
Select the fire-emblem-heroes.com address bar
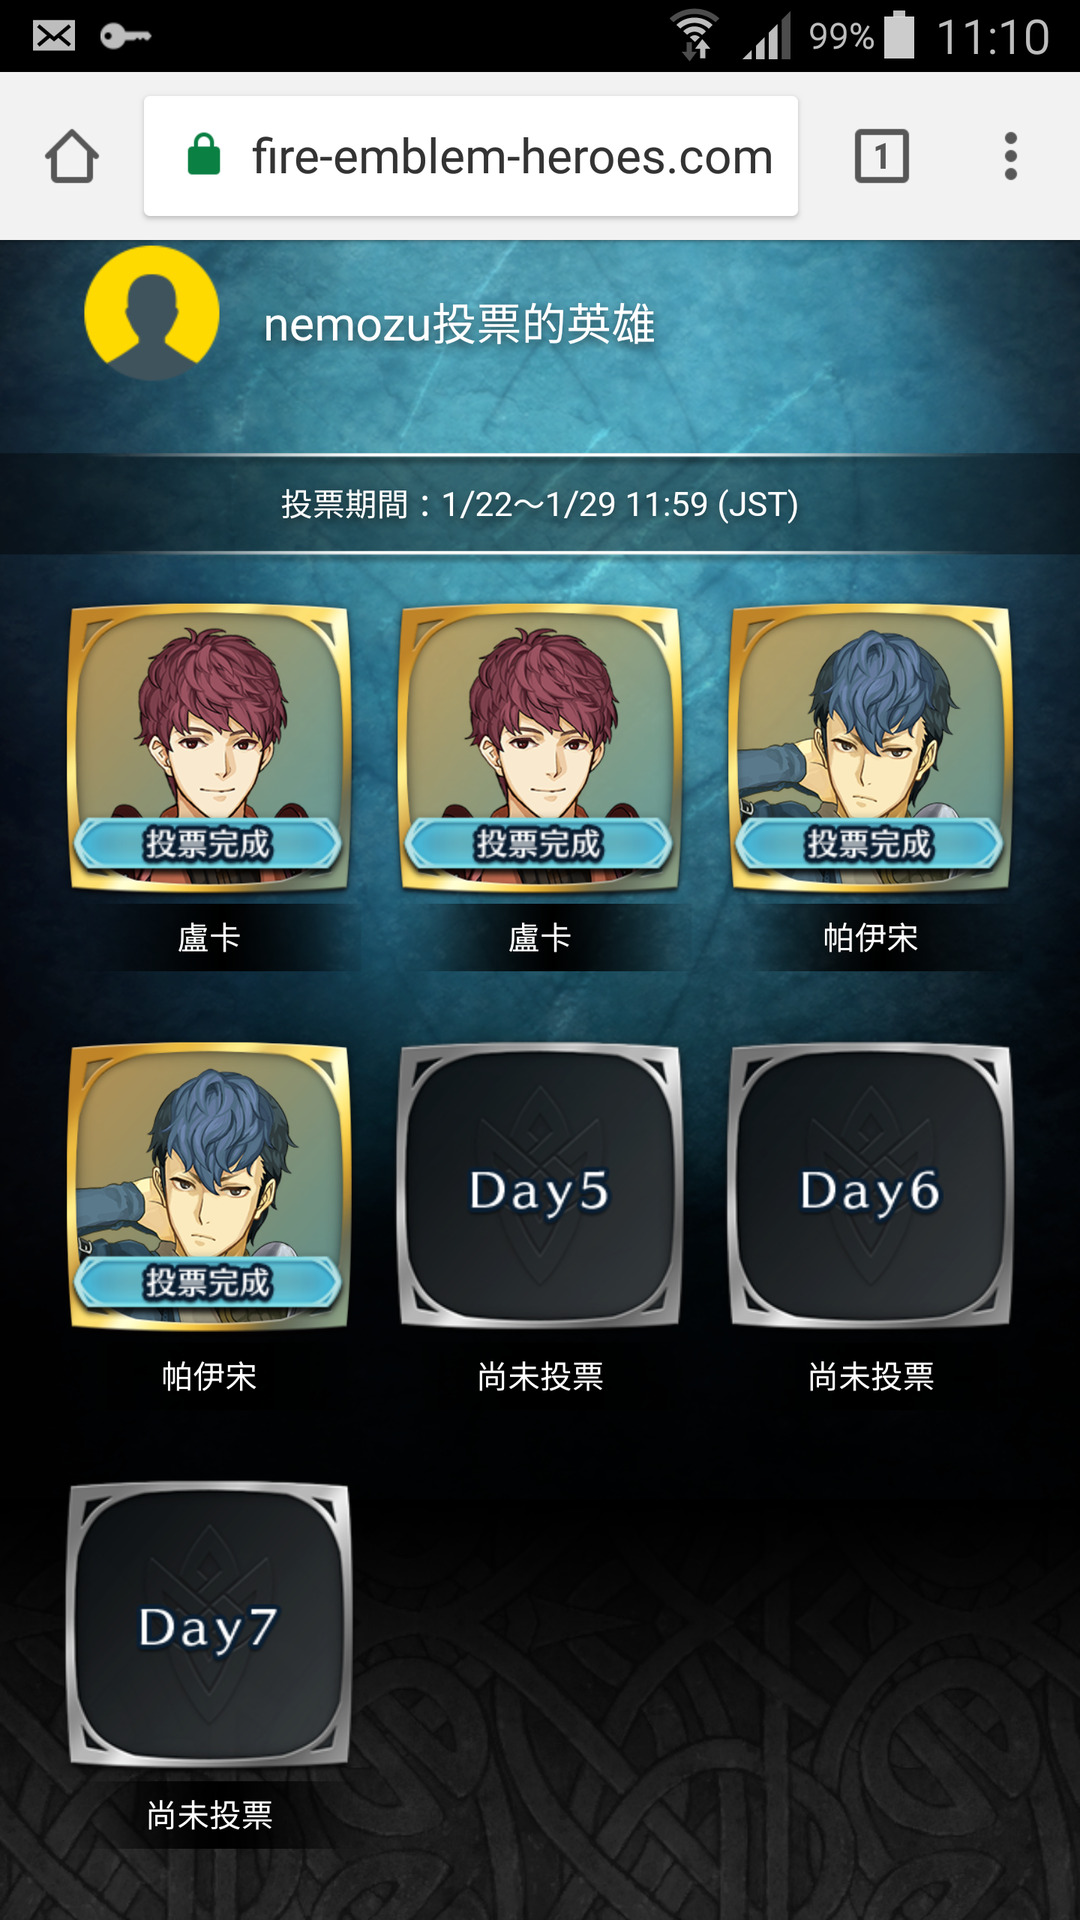[x=471, y=156]
